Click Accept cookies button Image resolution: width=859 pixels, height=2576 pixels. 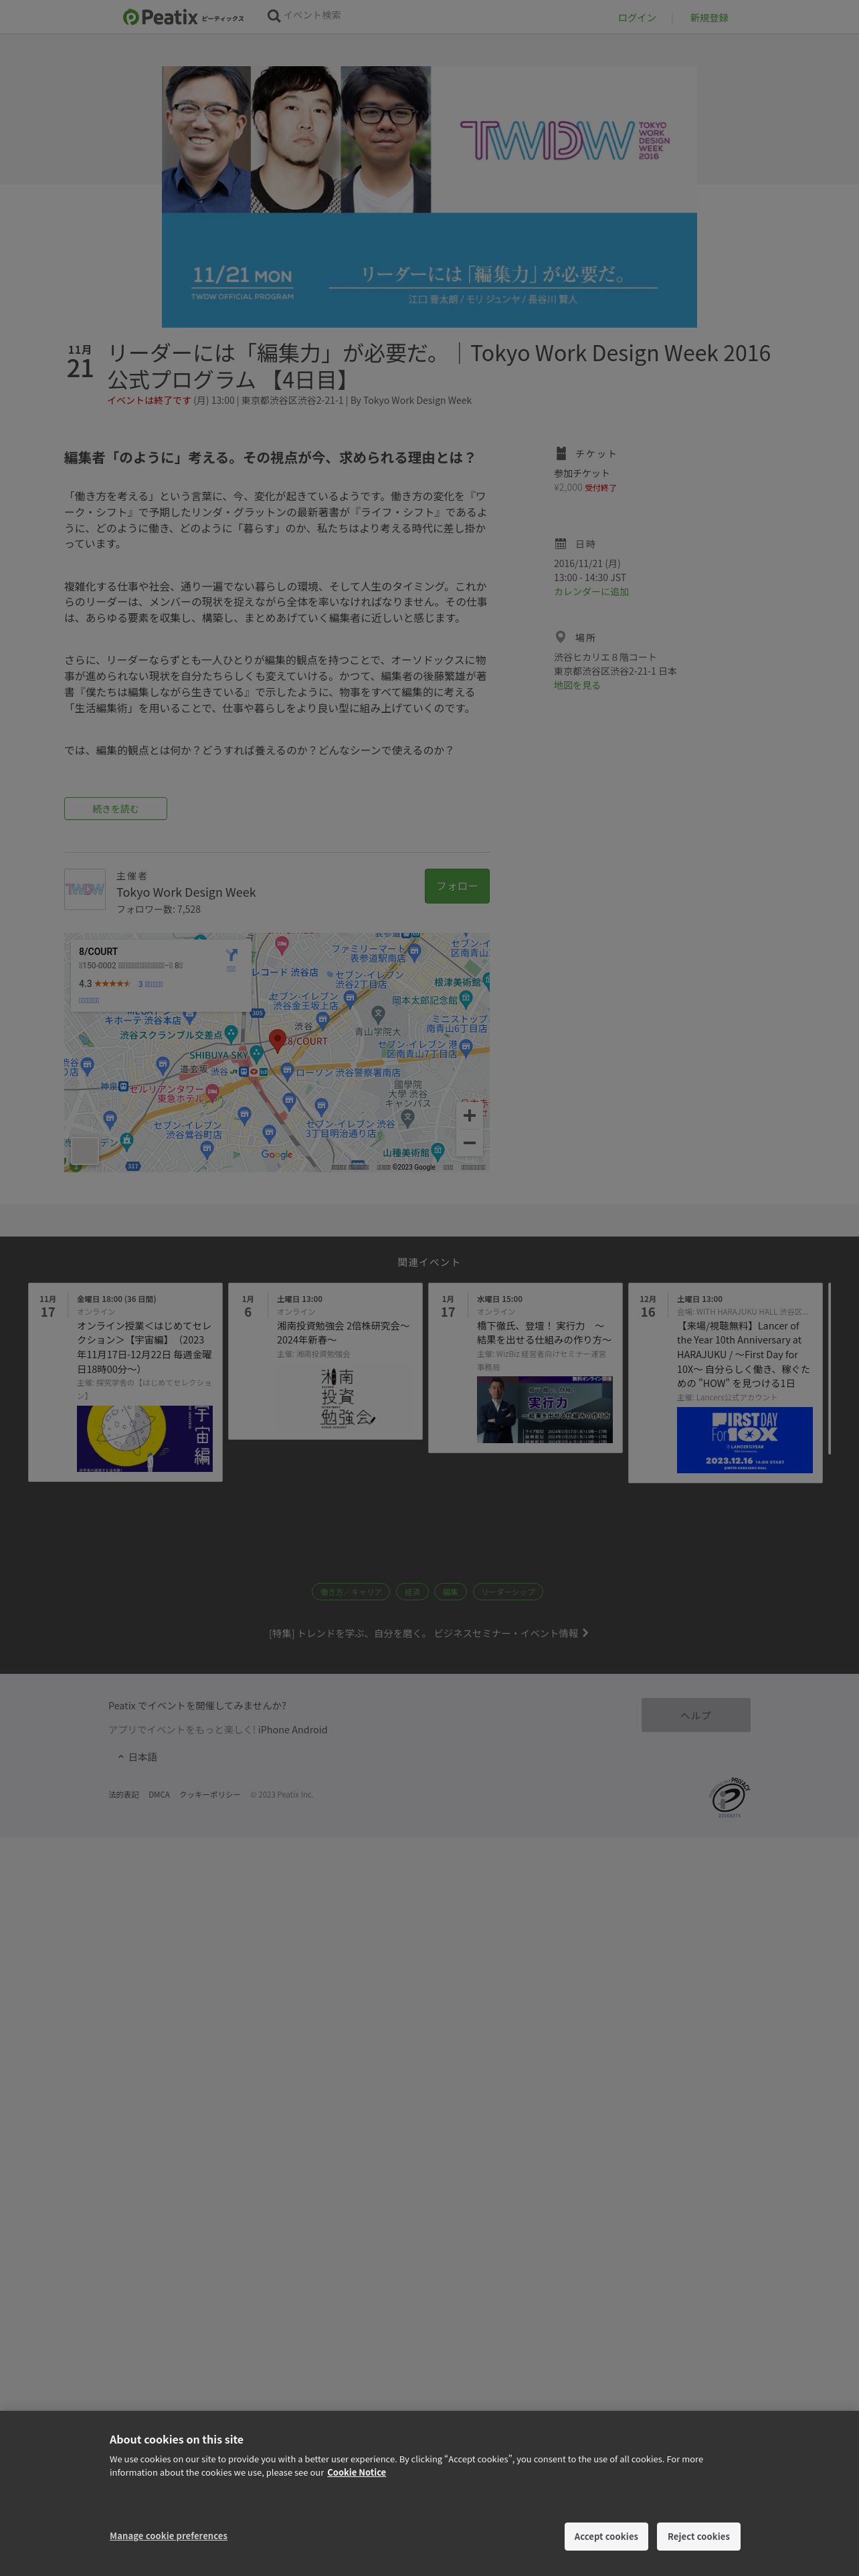606,2536
